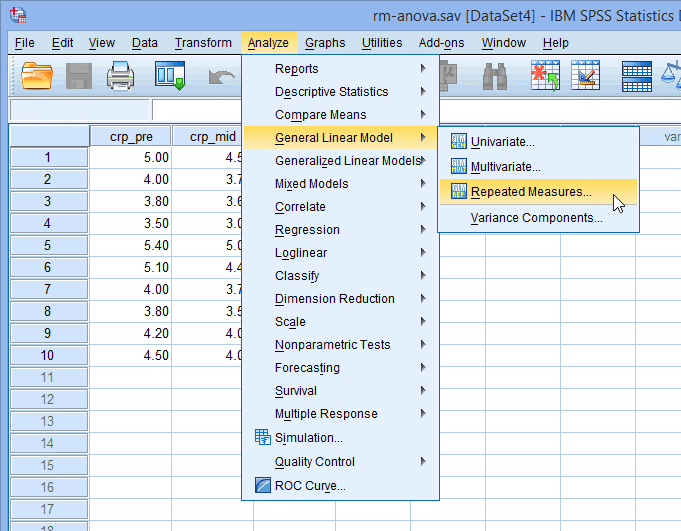The image size is (681, 531).
Task: Open the Utilities menu
Action: tap(382, 43)
